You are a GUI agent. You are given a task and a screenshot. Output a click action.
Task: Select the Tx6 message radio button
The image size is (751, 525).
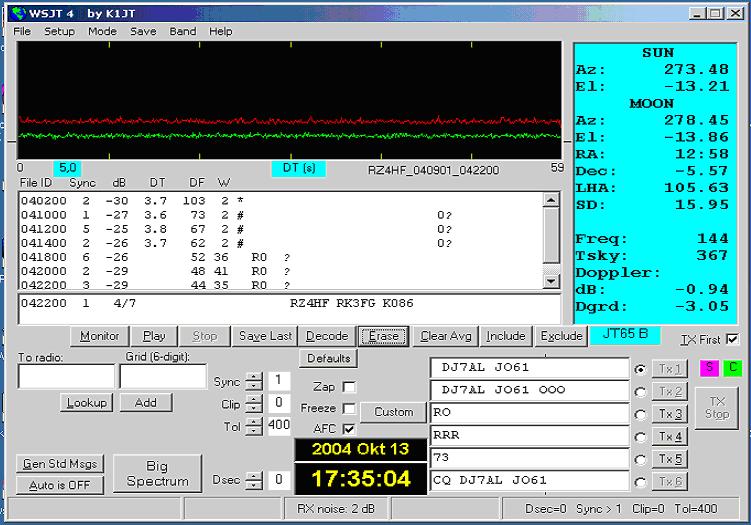640,482
